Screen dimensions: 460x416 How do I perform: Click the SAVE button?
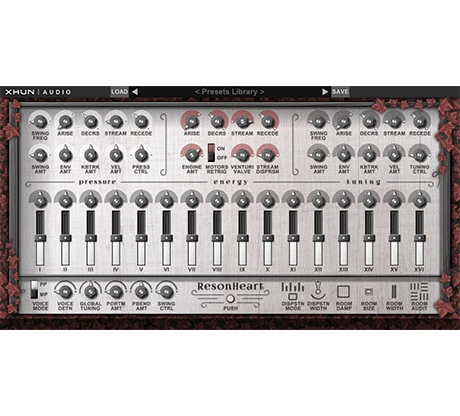pyautogui.click(x=340, y=92)
